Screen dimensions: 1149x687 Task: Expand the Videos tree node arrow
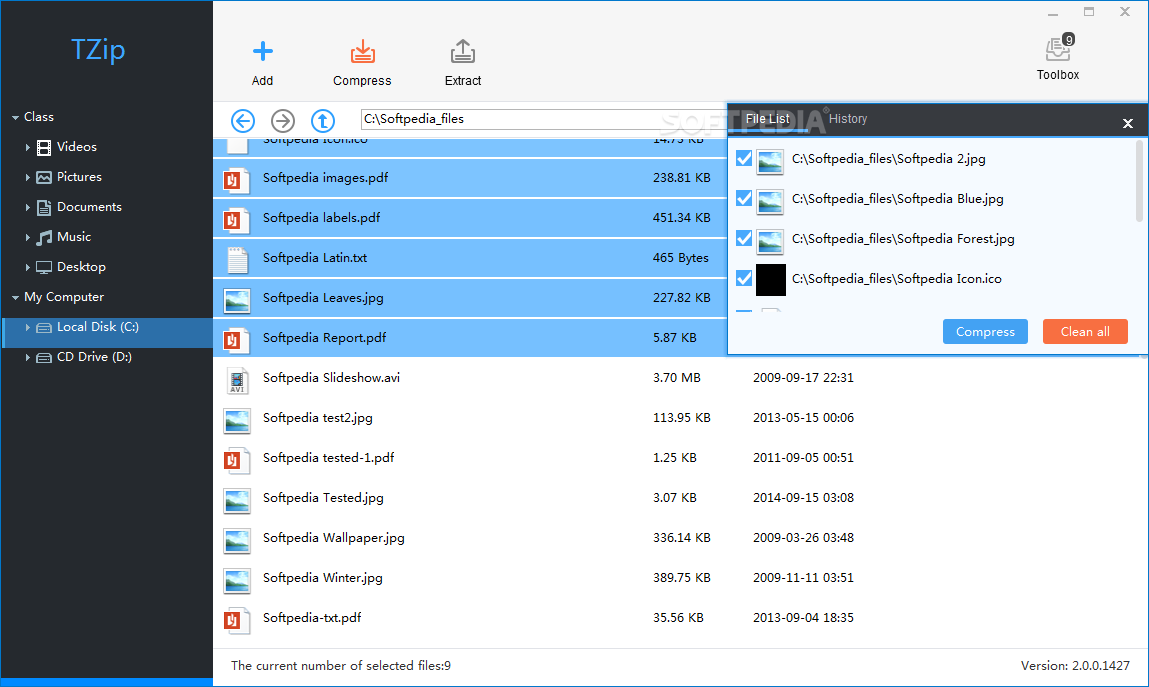click(28, 147)
